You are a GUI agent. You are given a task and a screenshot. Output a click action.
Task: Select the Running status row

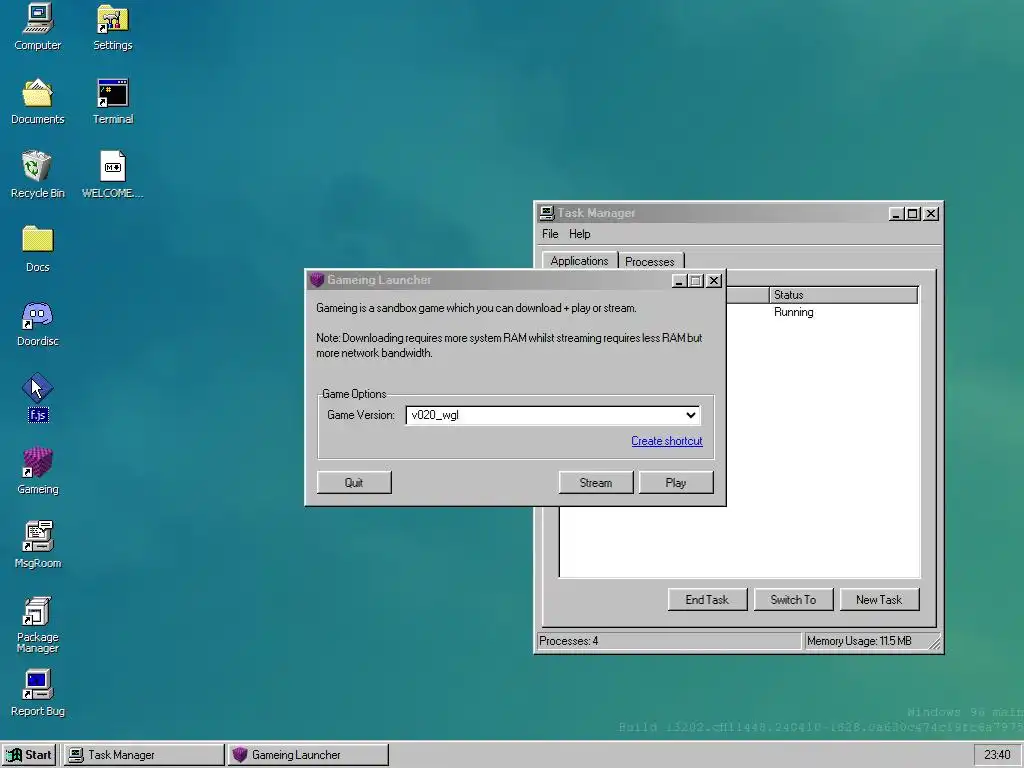[x=793, y=312]
